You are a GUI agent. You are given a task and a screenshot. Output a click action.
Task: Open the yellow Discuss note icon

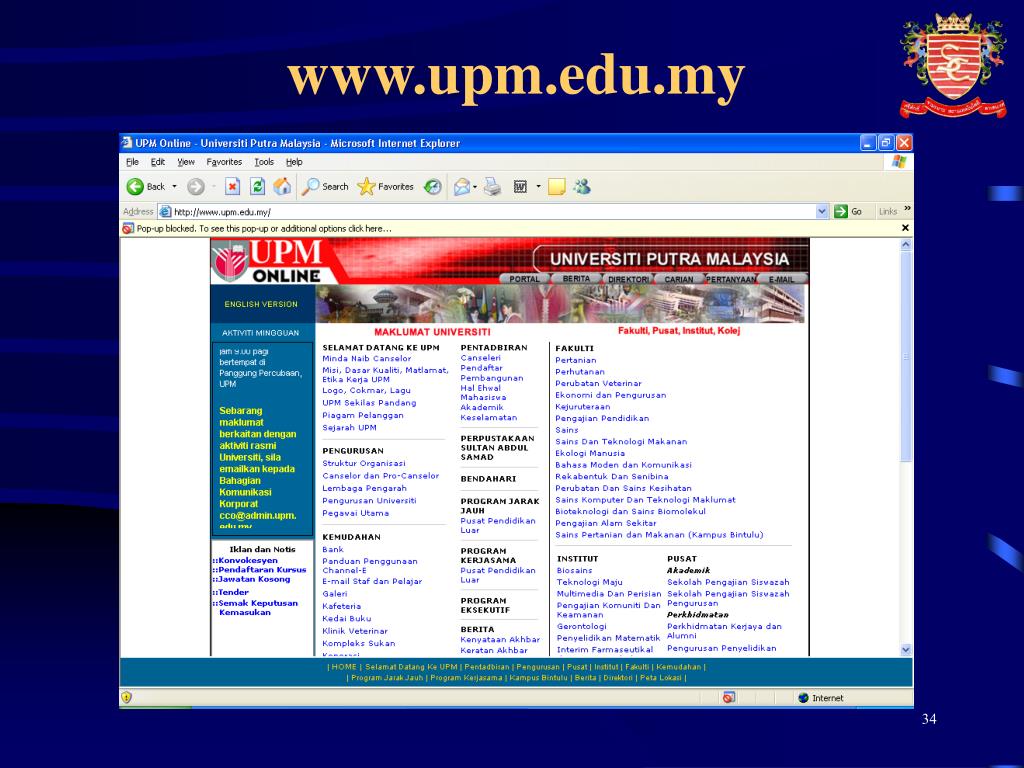coord(556,187)
